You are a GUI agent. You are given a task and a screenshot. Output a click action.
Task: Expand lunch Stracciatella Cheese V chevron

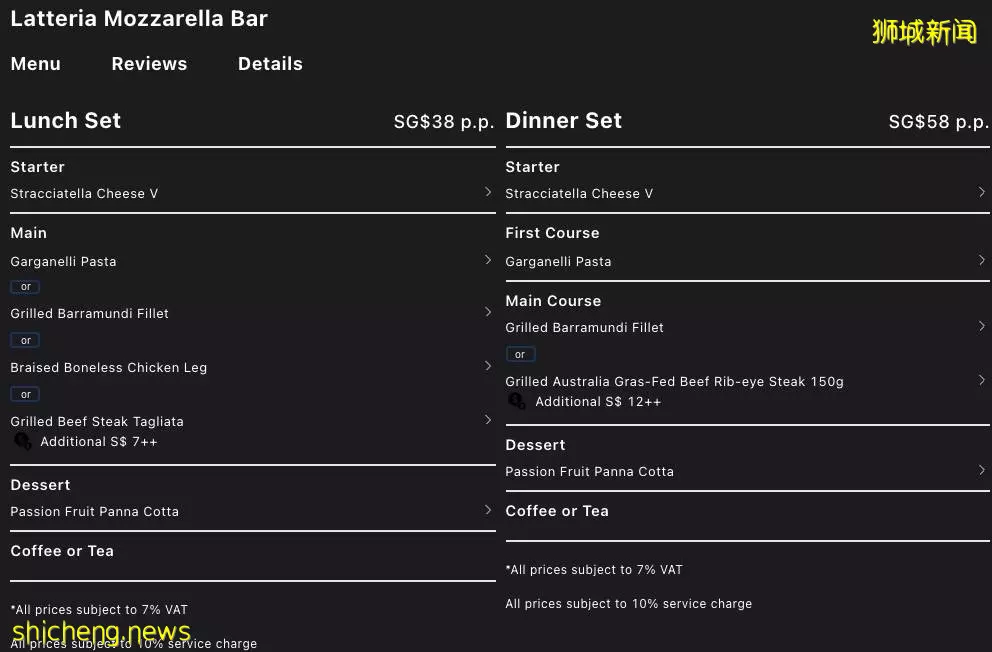pos(488,192)
